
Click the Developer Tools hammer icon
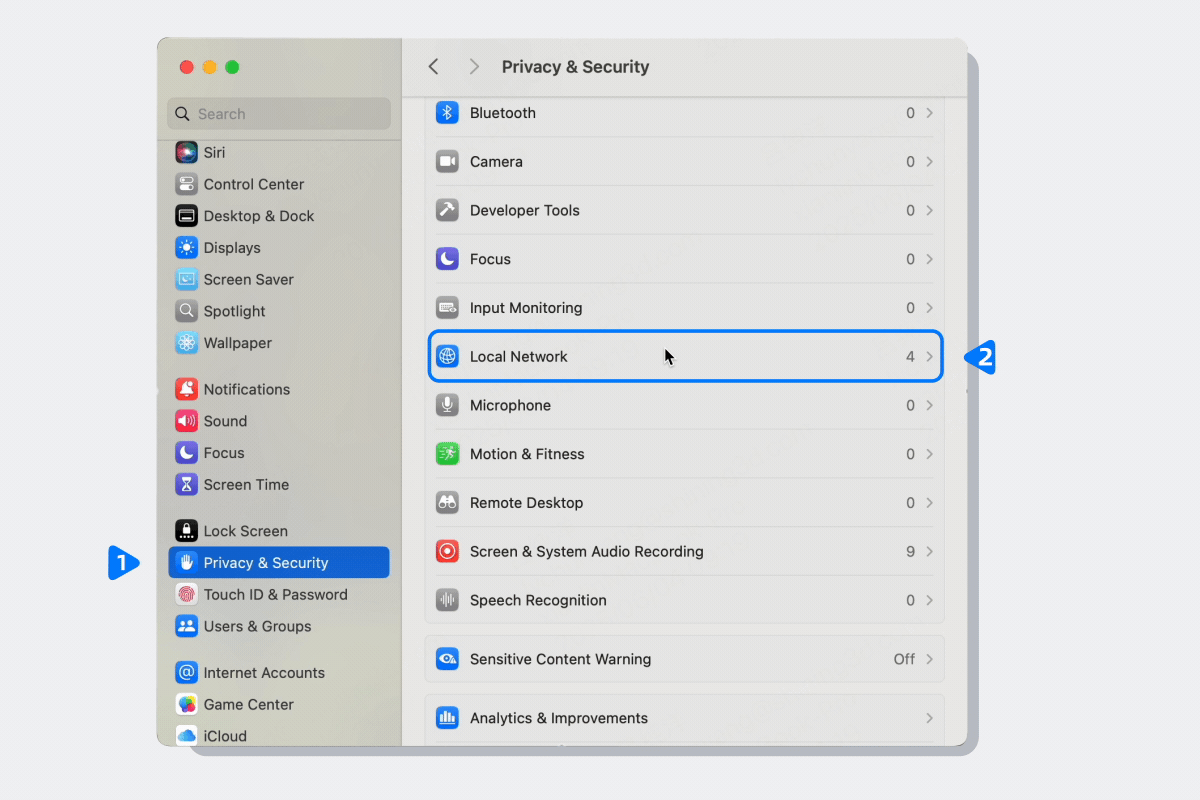[447, 210]
